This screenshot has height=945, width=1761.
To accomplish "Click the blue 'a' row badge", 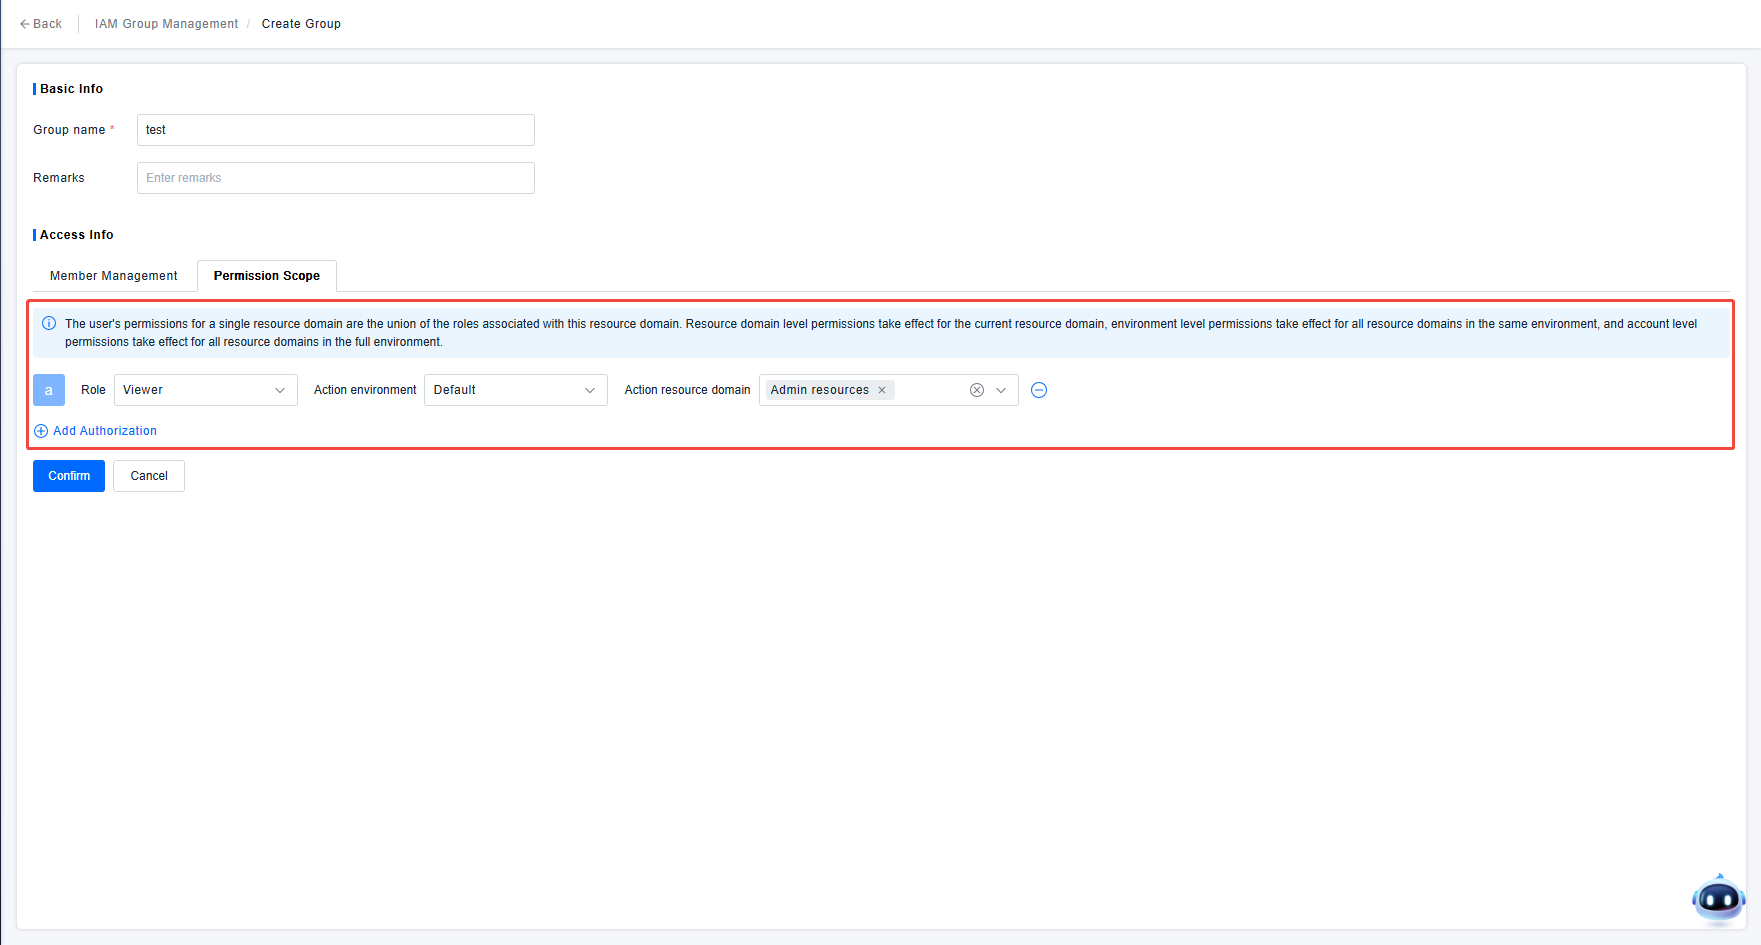I will 49,390.
